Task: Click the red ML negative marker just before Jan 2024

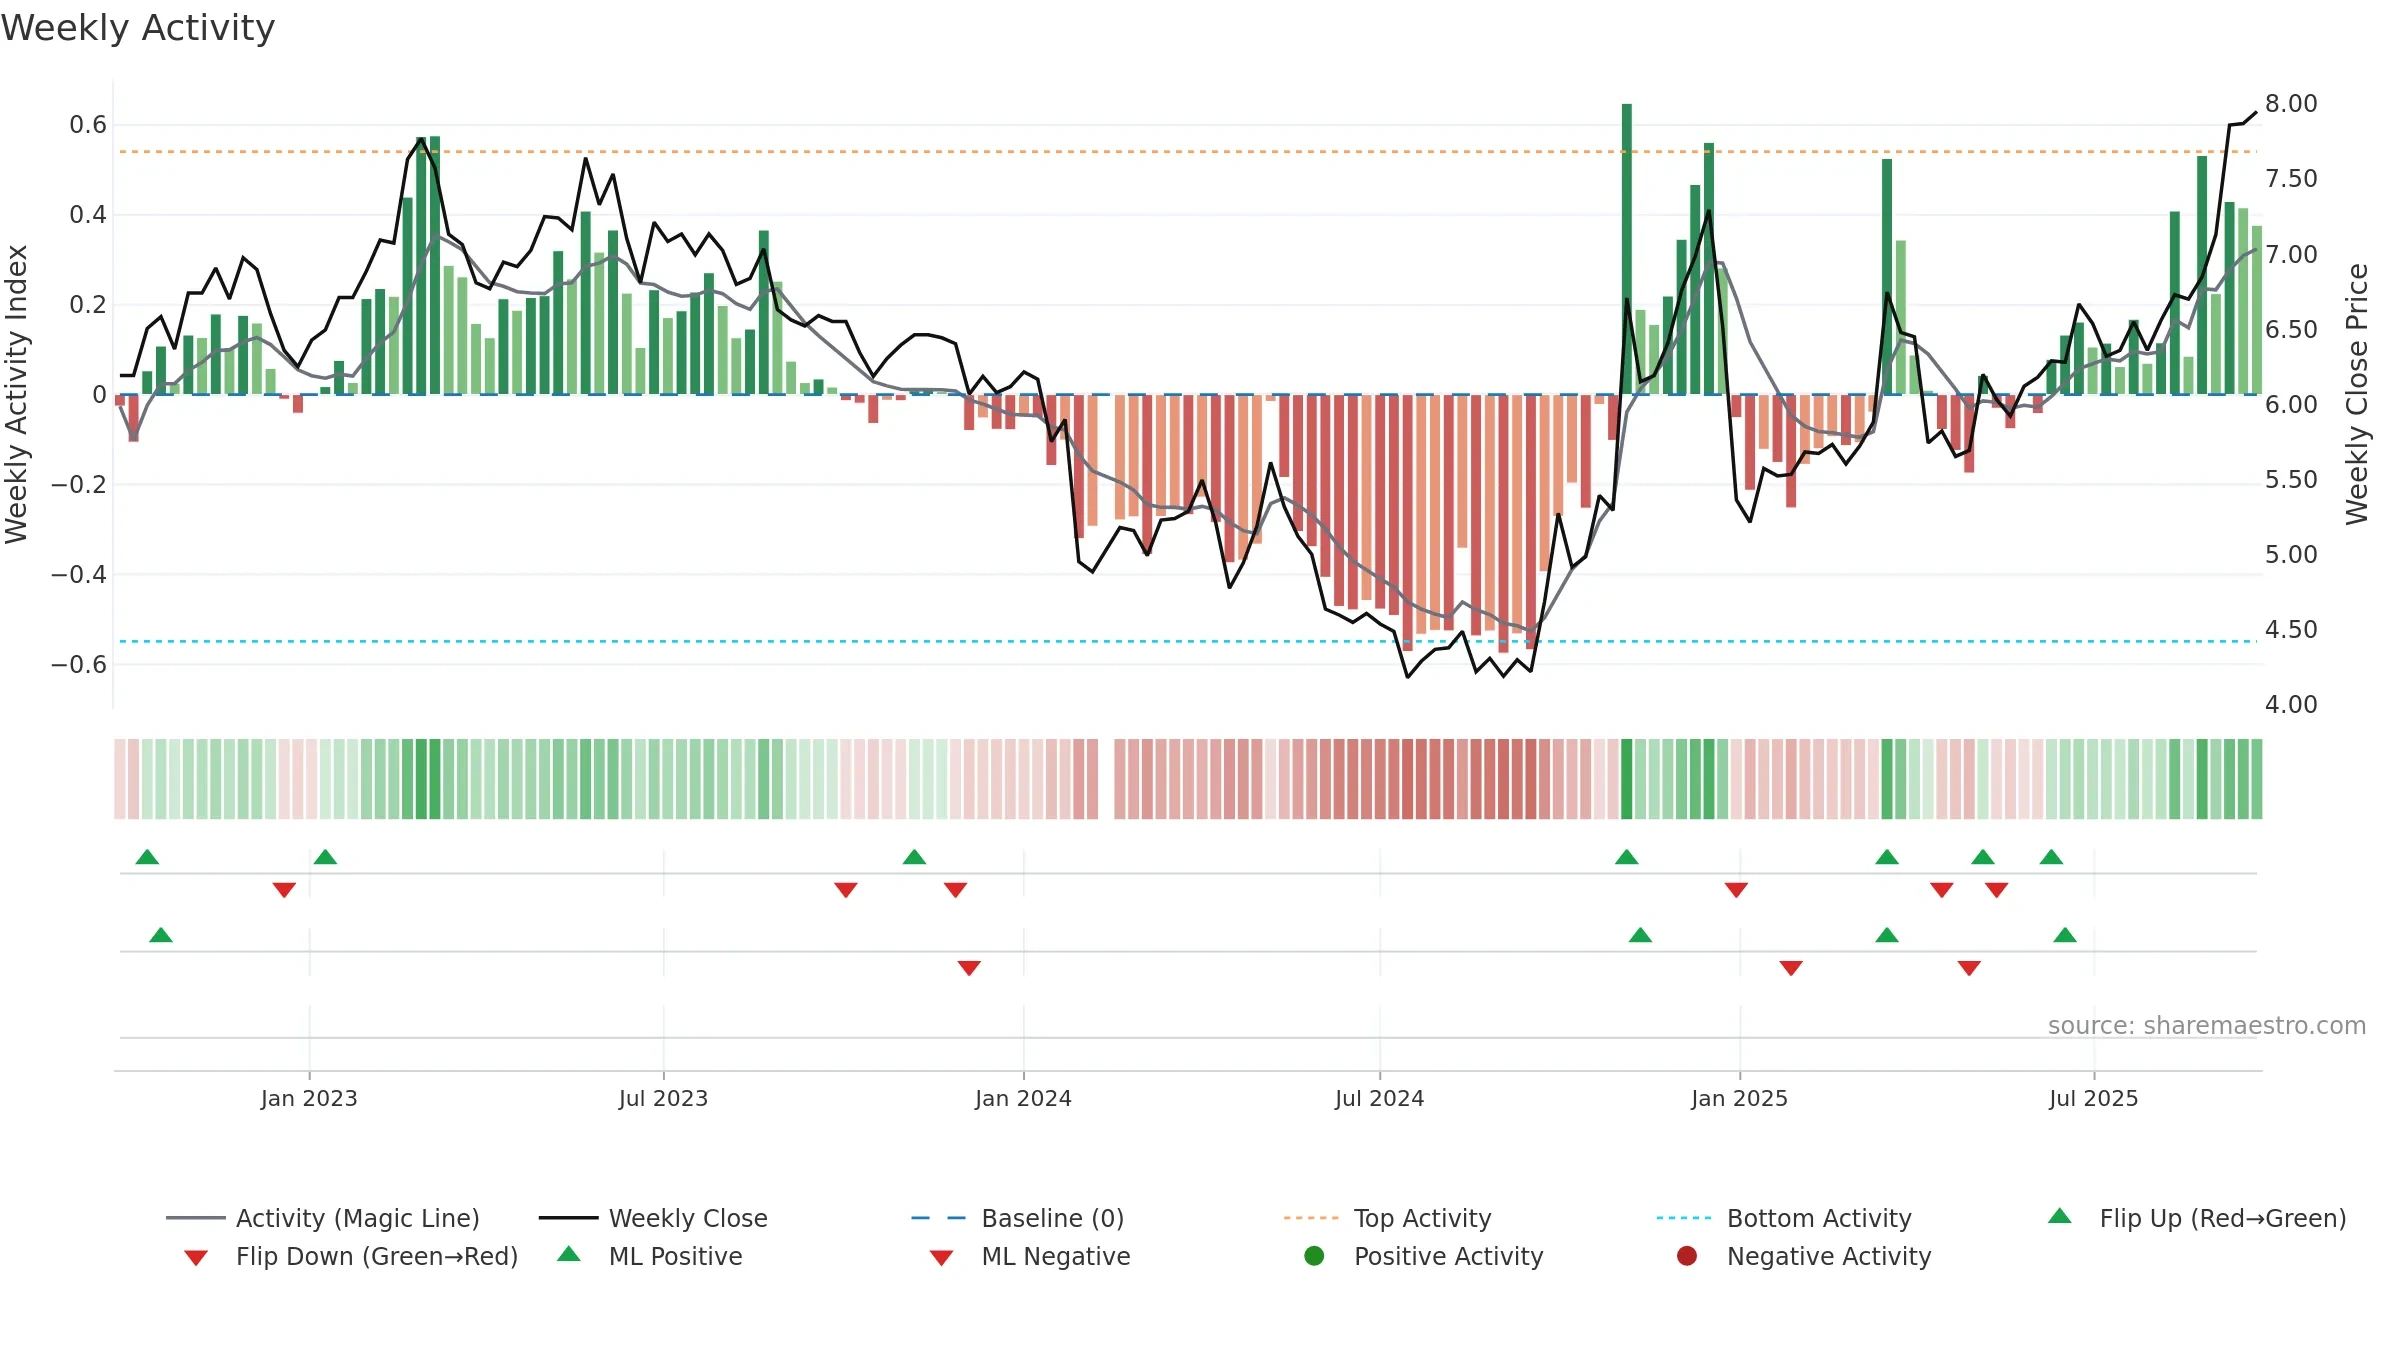Action: tap(969, 968)
